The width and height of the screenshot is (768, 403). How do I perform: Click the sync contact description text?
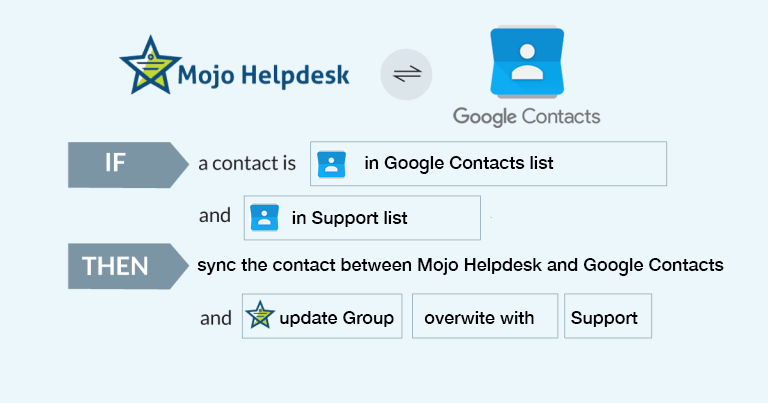(460, 266)
